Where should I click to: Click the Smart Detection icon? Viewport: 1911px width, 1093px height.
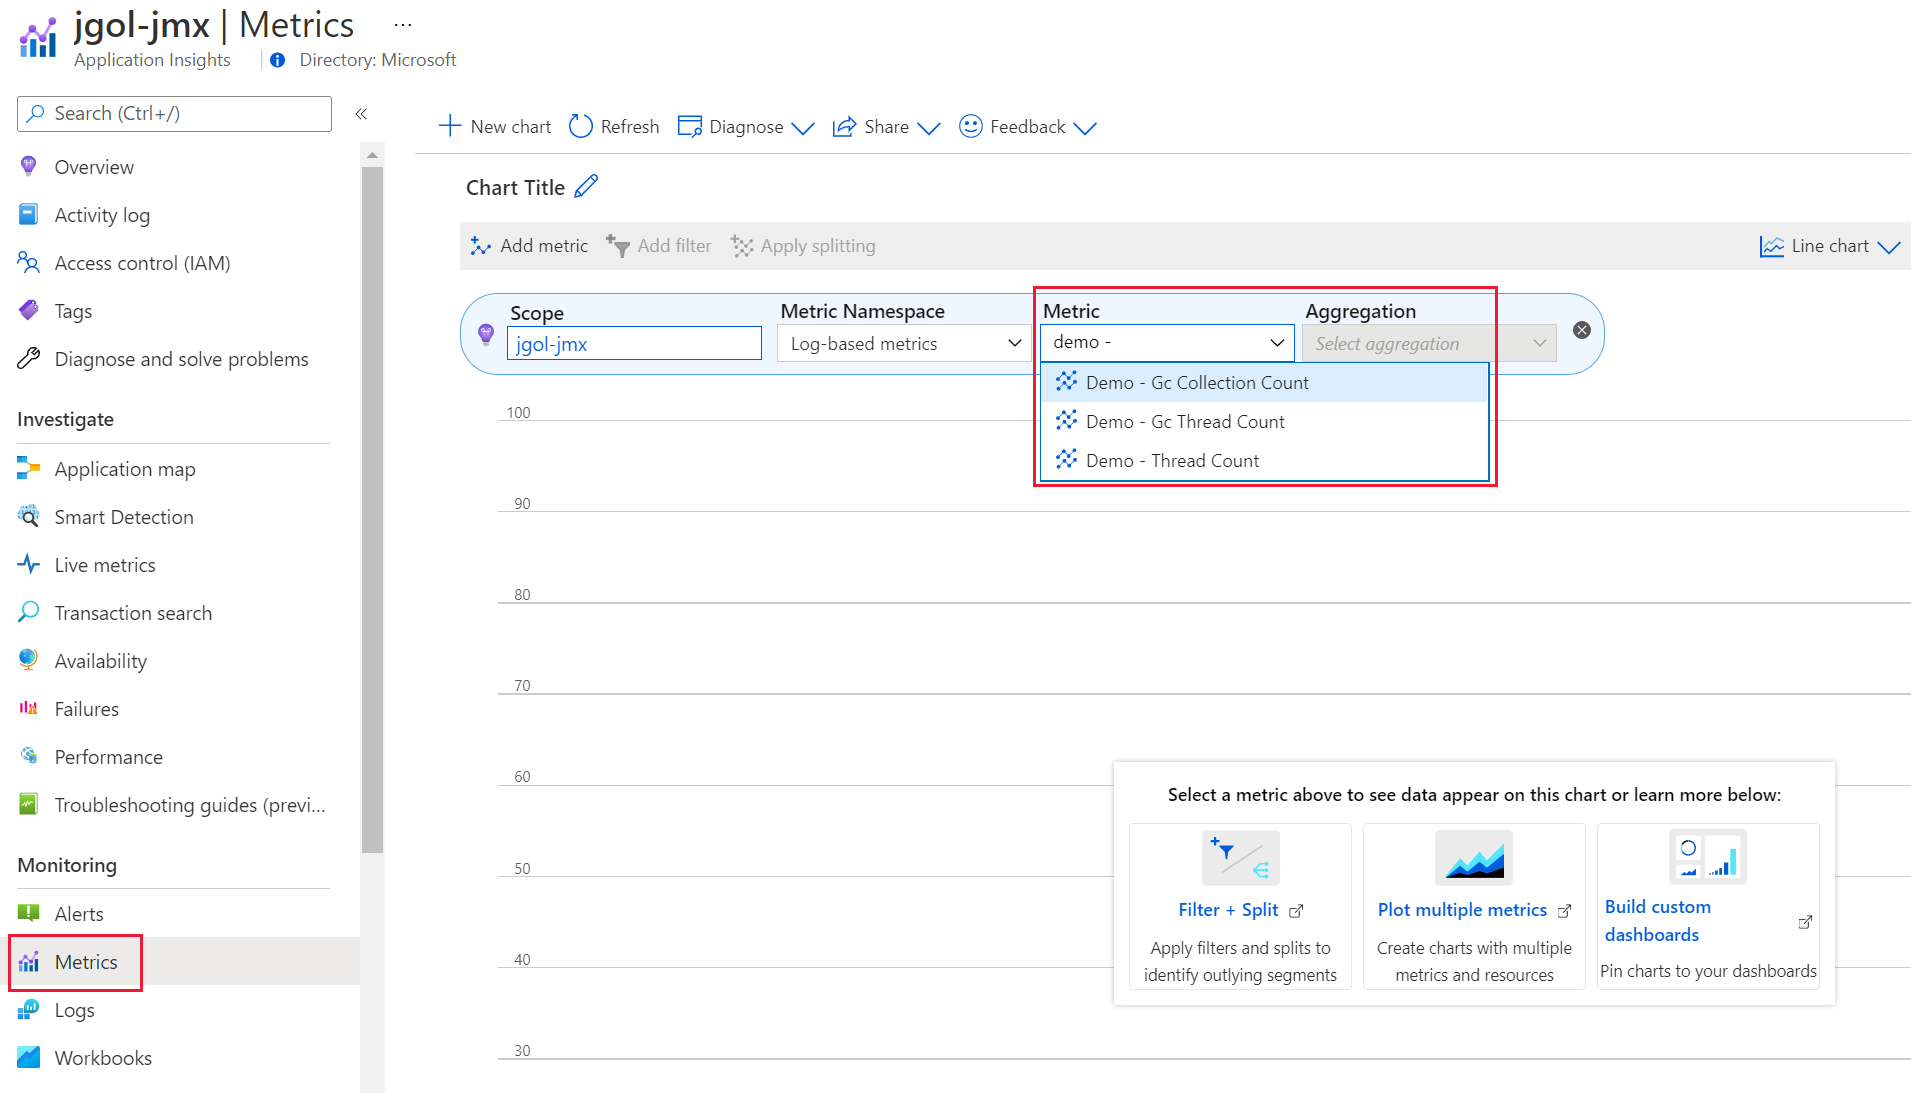pos(29,516)
